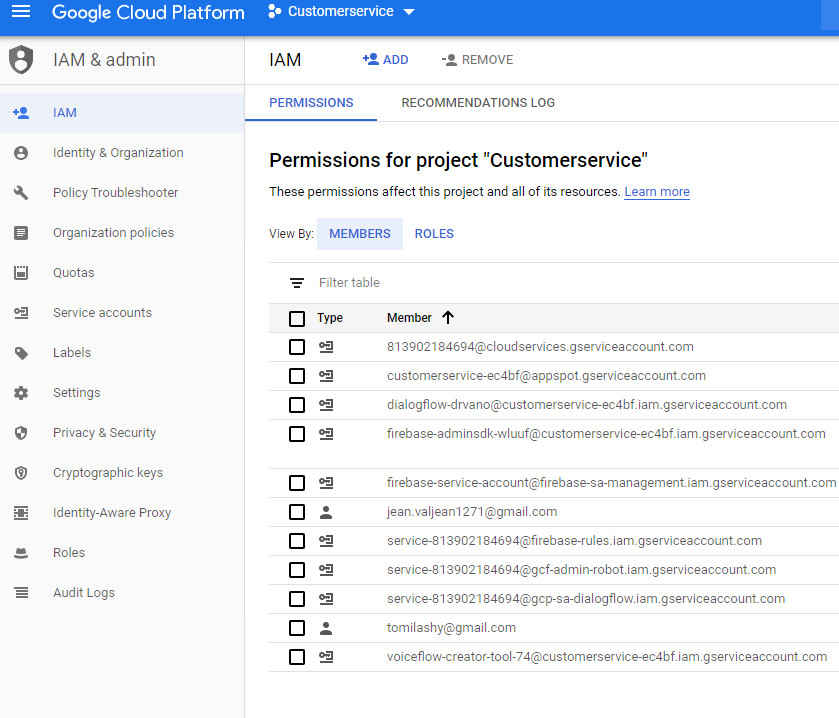This screenshot has width=839, height=718.
Task: Check the jean.valjean1271@gmail.com checkbox
Action: (297, 512)
